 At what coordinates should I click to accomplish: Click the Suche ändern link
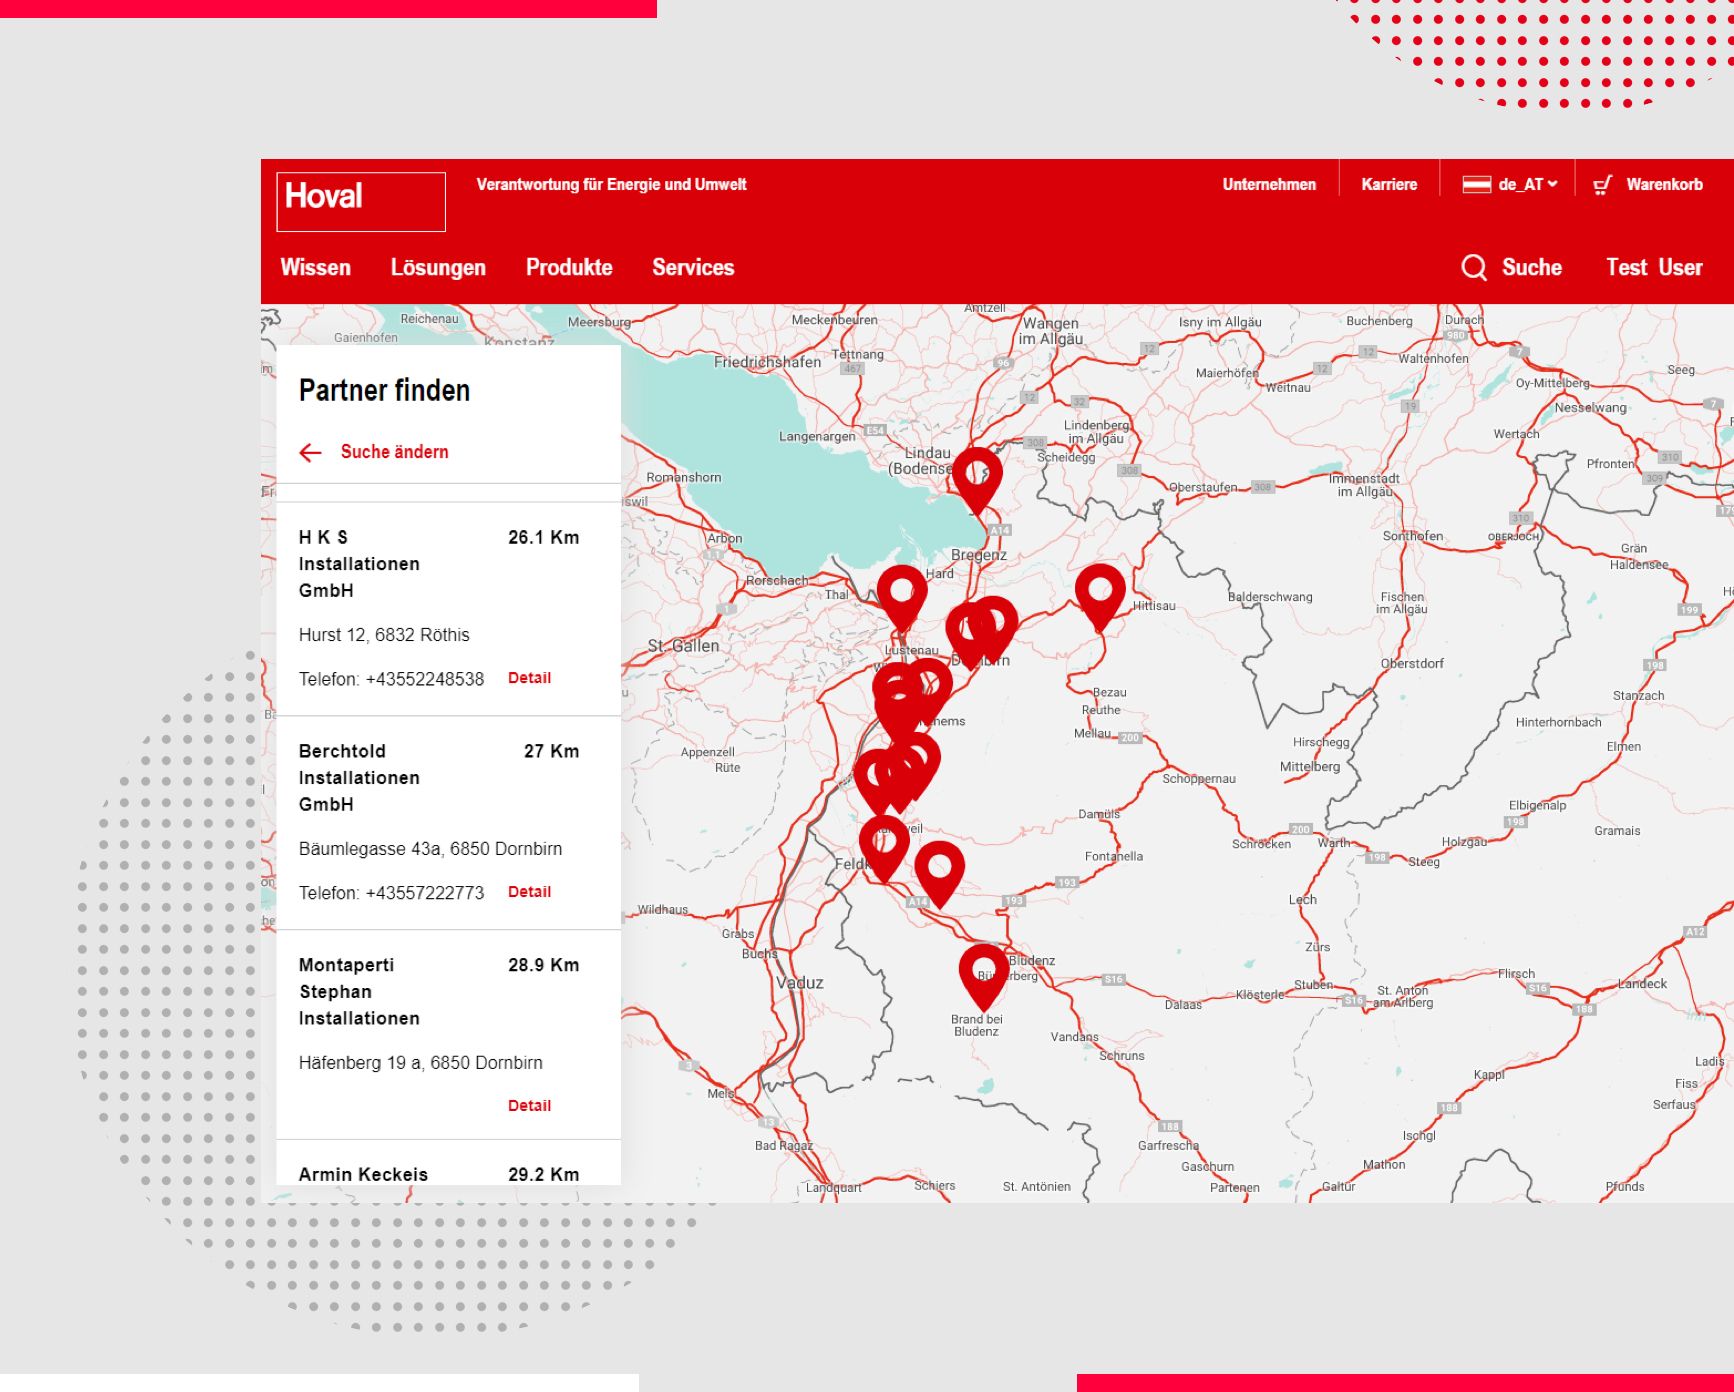pyautogui.click(x=394, y=452)
